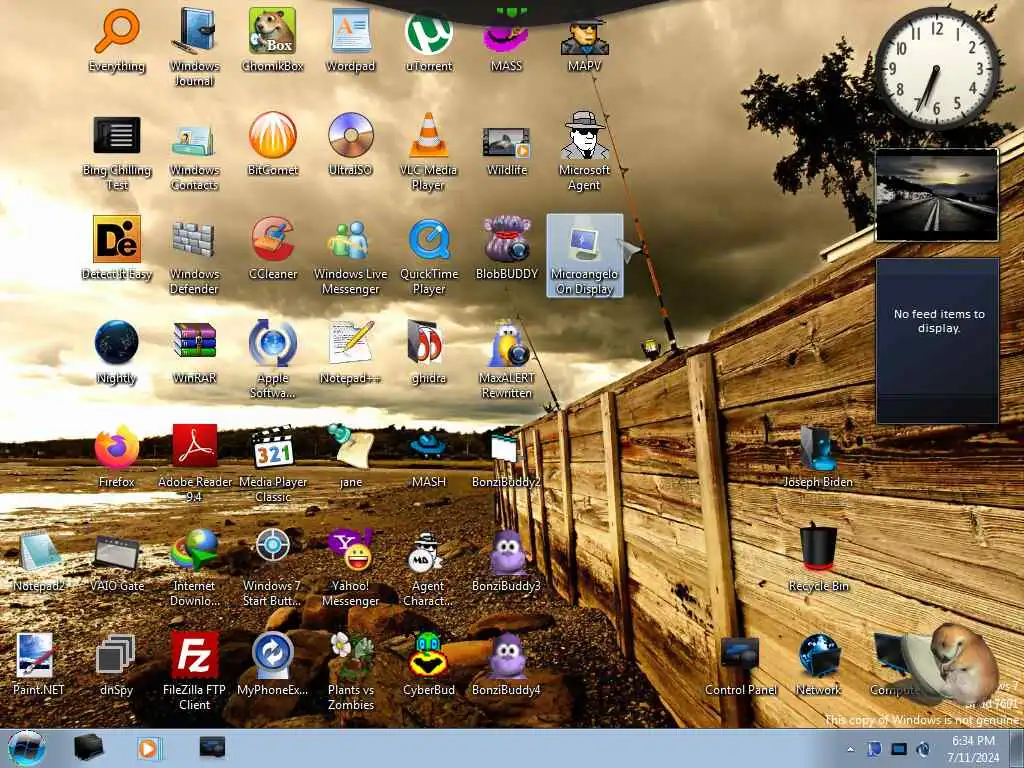The height and width of the screenshot is (768, 1024).
Task: Select the MASS desktop icon
Action: pyautogui.click(x=506, y=46)
